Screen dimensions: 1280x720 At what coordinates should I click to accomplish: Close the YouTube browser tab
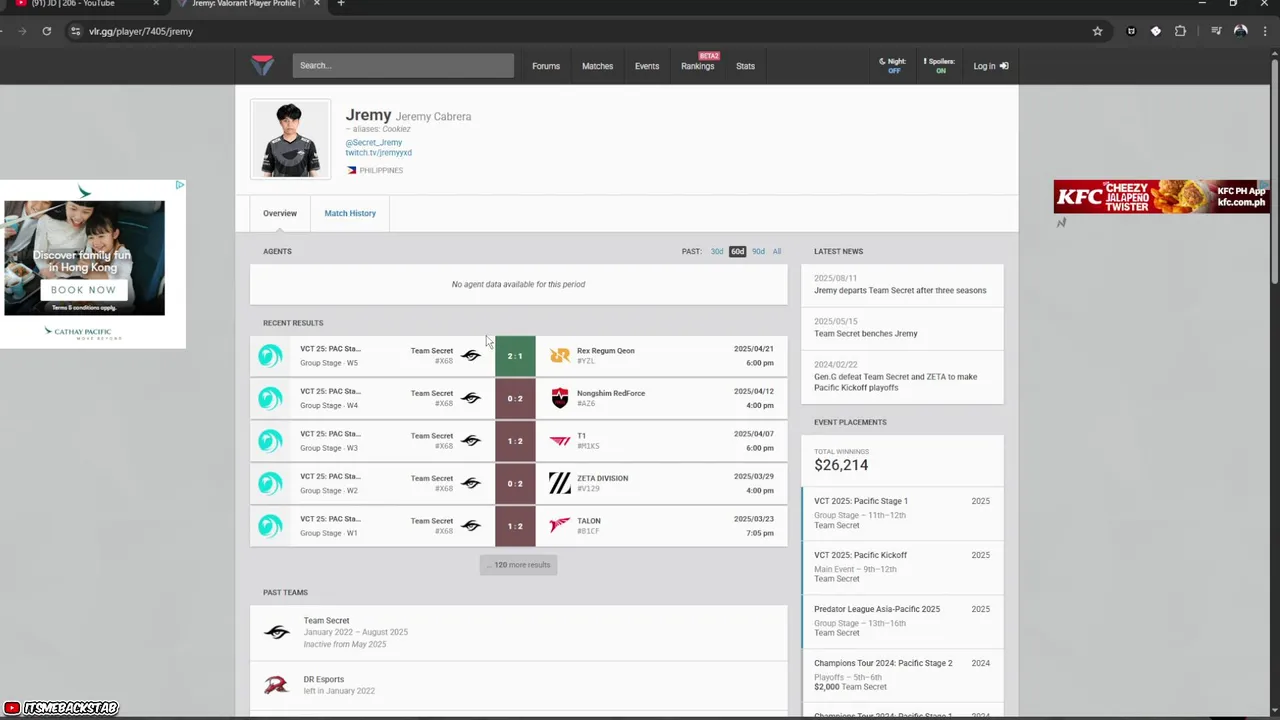click(156, 4)
